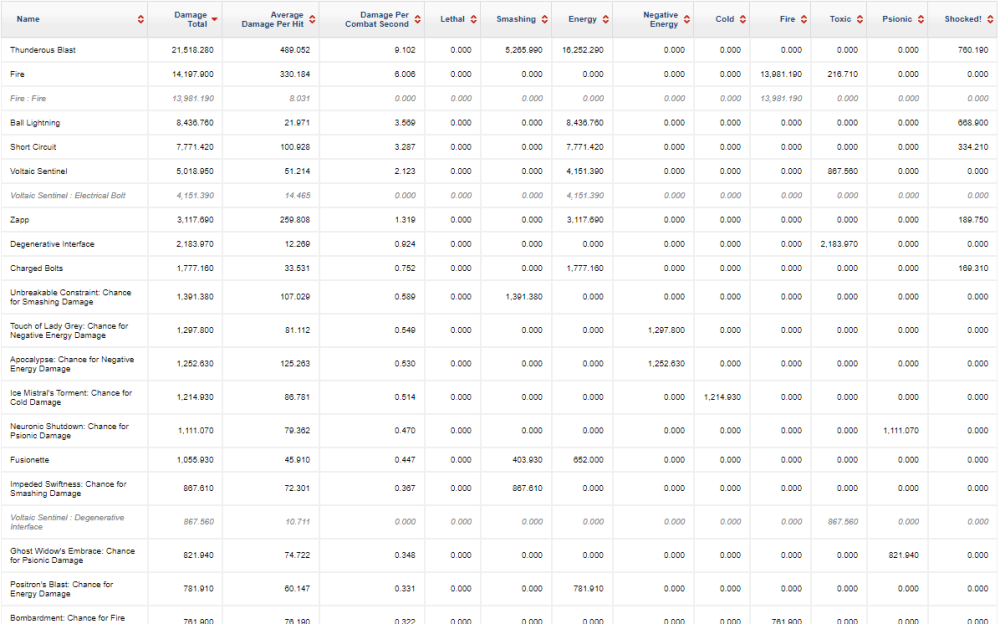Image resolution: width=1000 pixels, height=624 pixels.
Task: Click the sort arrows beside Lethal header
Action: (x=474, y=19)
